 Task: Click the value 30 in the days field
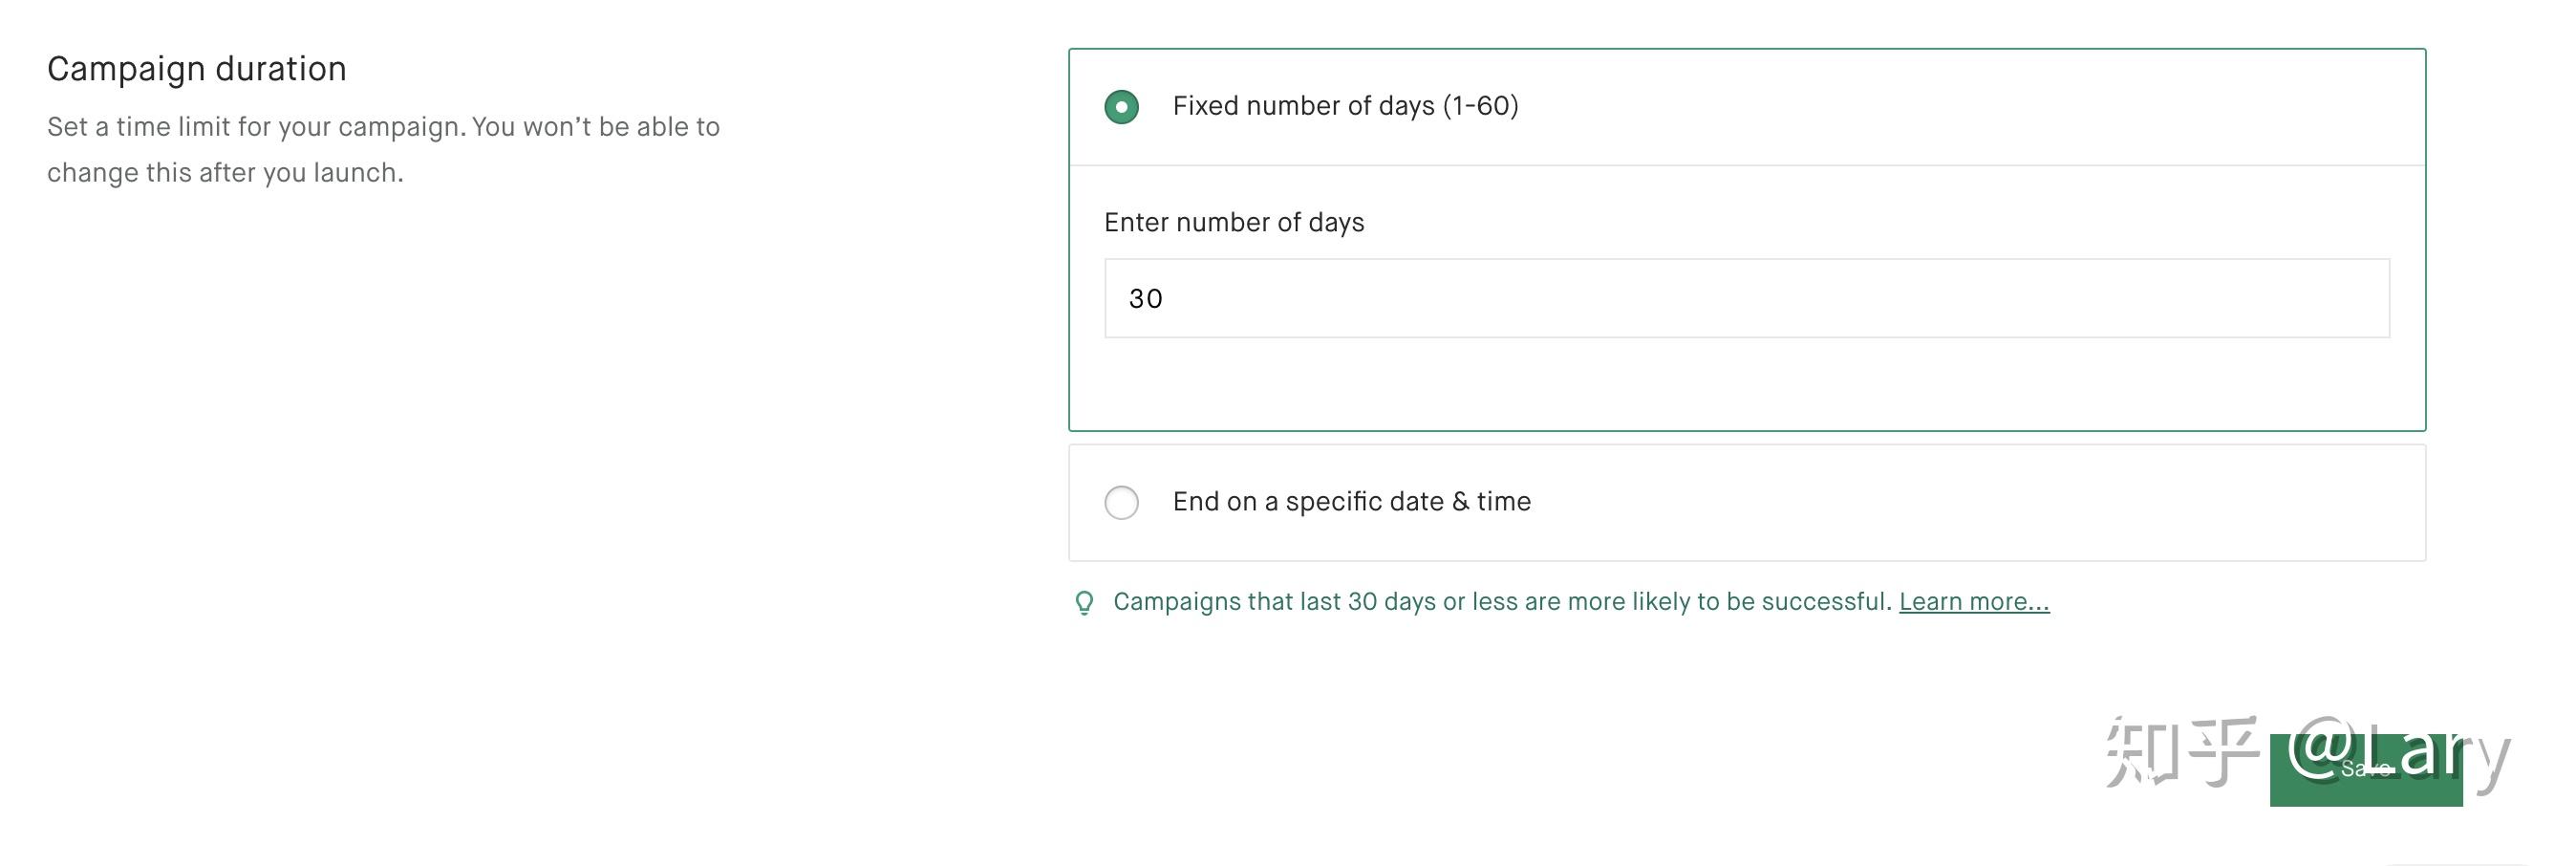(x=1145, y=299)
